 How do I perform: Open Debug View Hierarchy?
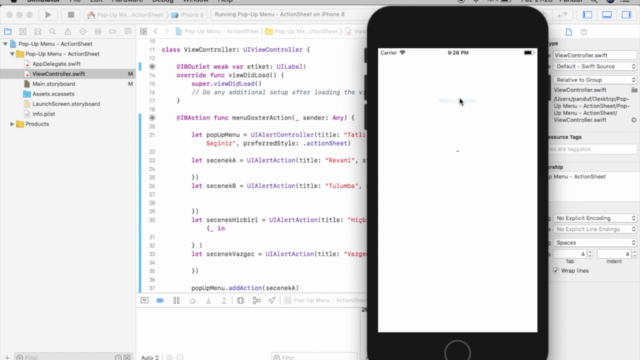point(240,300)
